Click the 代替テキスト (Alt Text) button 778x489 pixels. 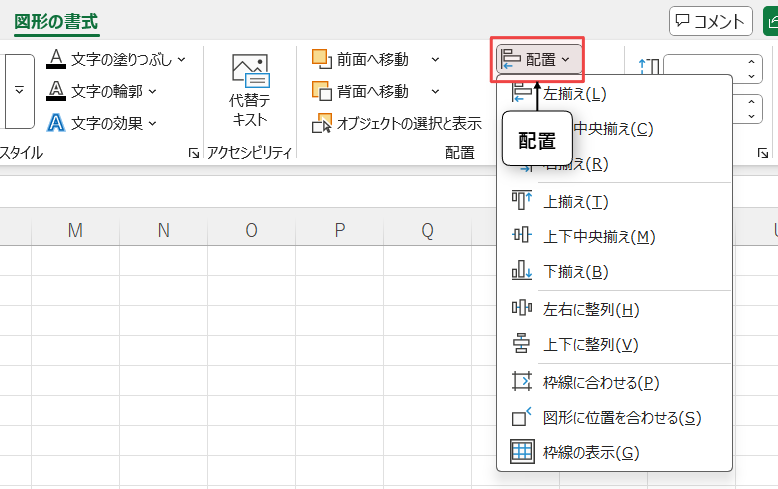coord(249,90)
